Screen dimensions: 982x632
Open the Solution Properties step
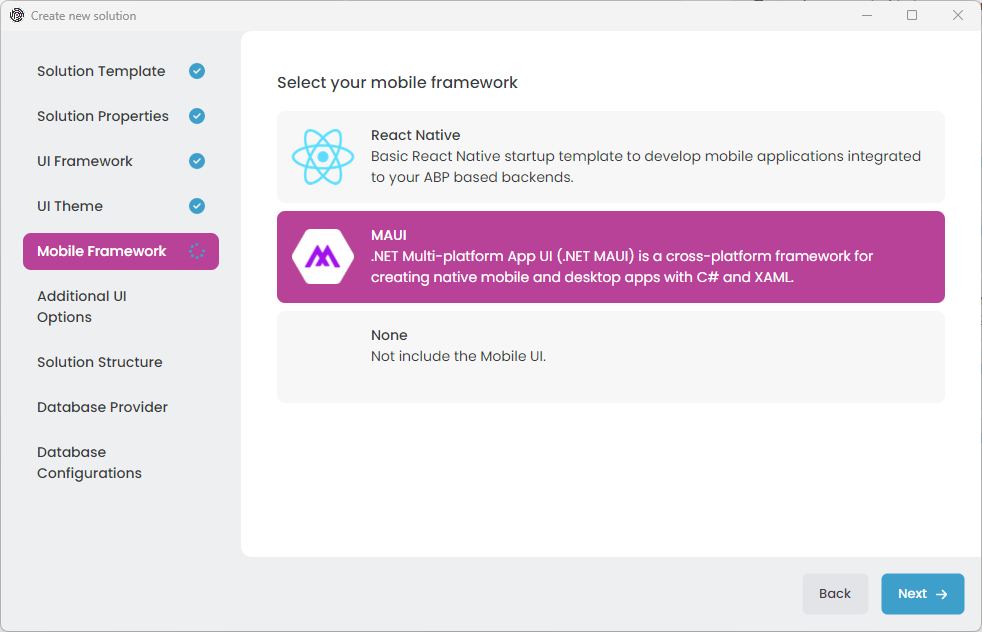point(121,116)
